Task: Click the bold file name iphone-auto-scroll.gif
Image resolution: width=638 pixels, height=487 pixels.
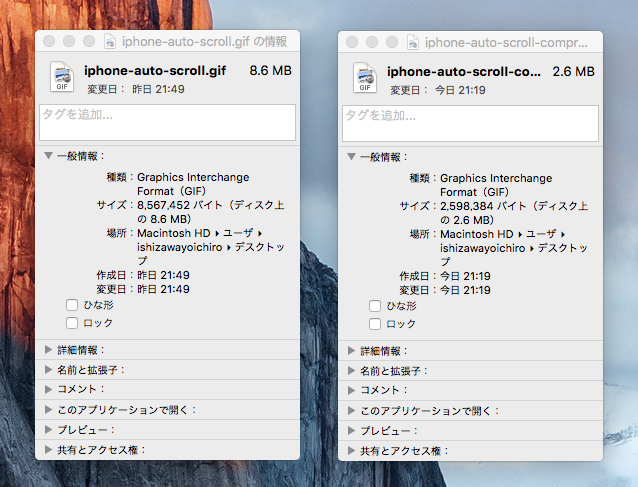Action: tap(155, 71)
